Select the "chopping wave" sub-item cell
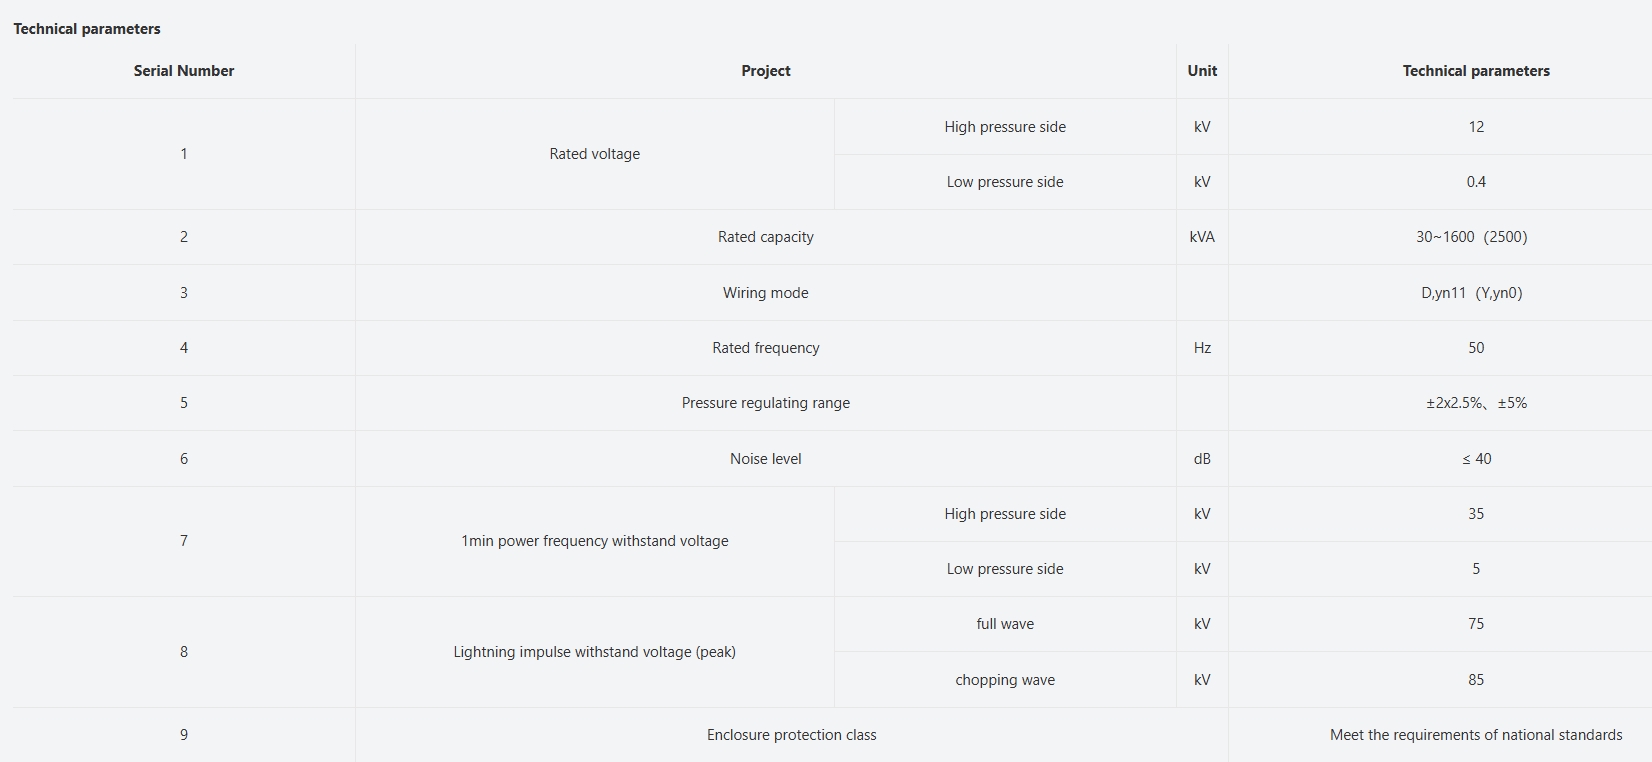1652x762 pixels. pos(1005,680)
